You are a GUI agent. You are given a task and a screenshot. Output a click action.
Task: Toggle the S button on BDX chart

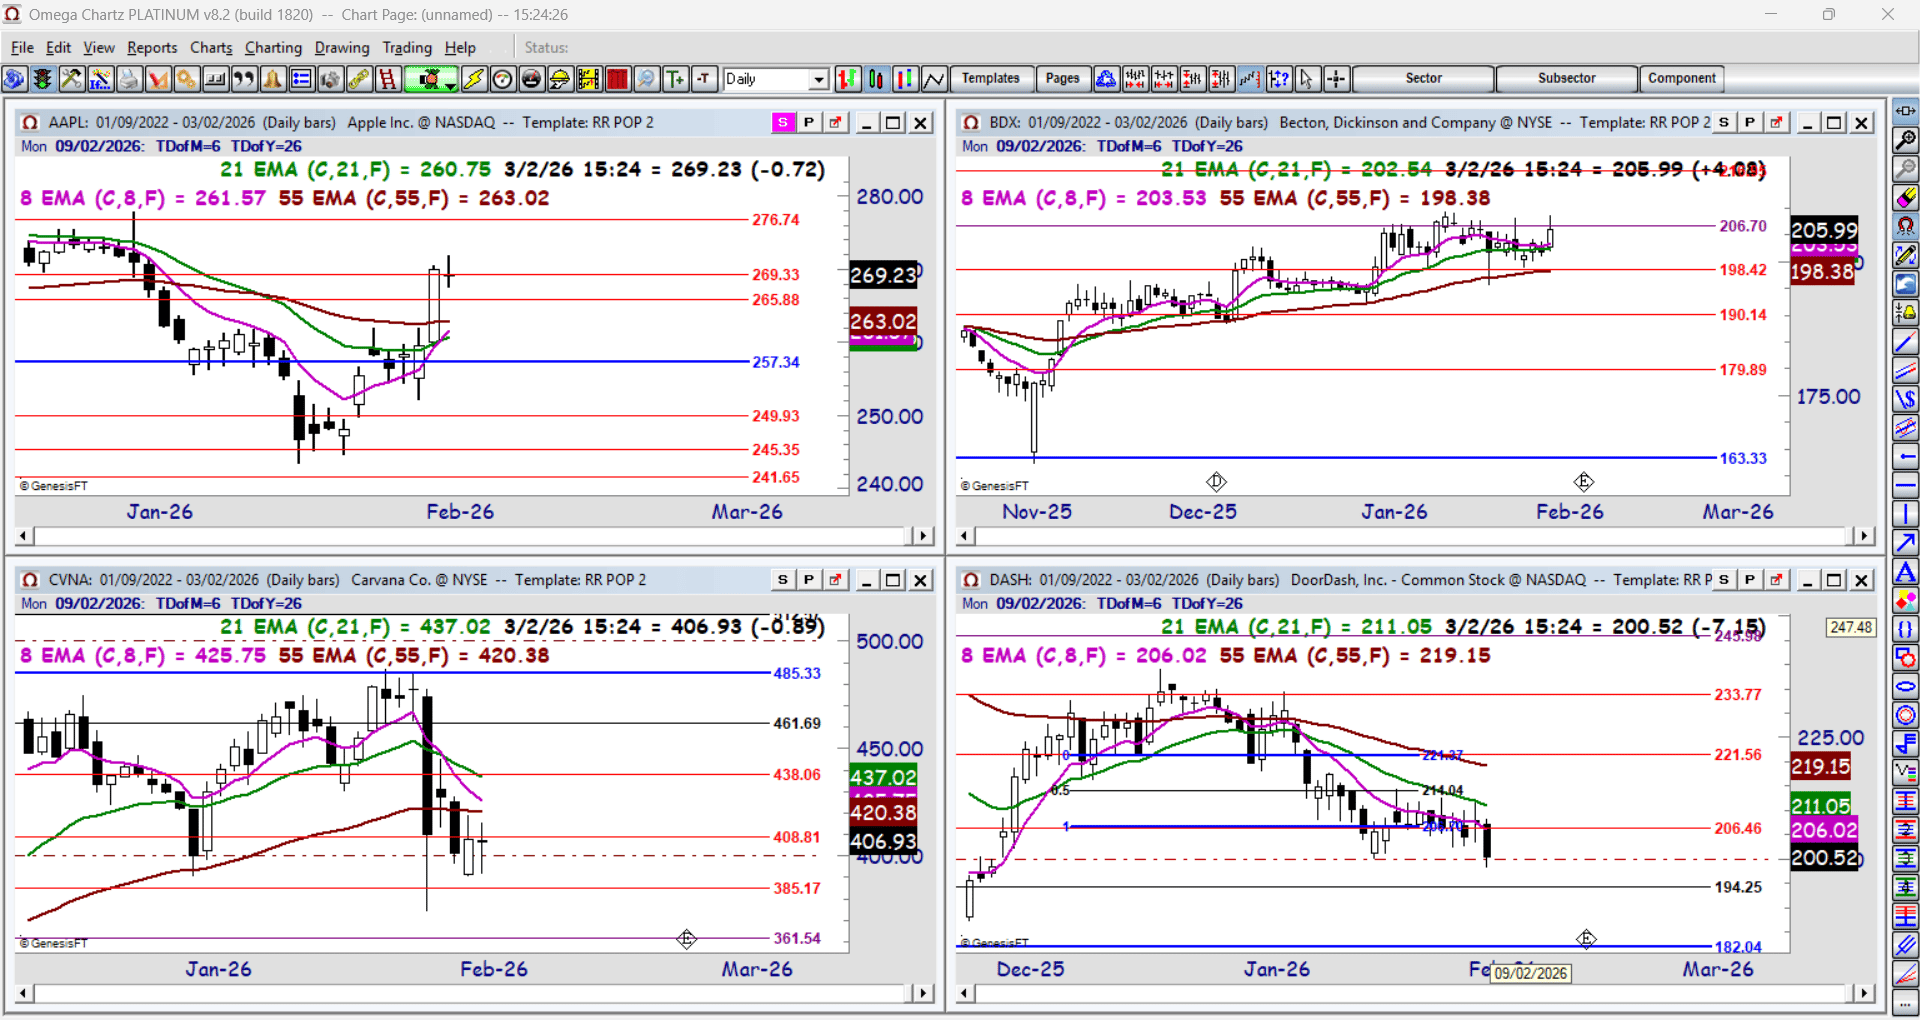(x=1724, y=123)
